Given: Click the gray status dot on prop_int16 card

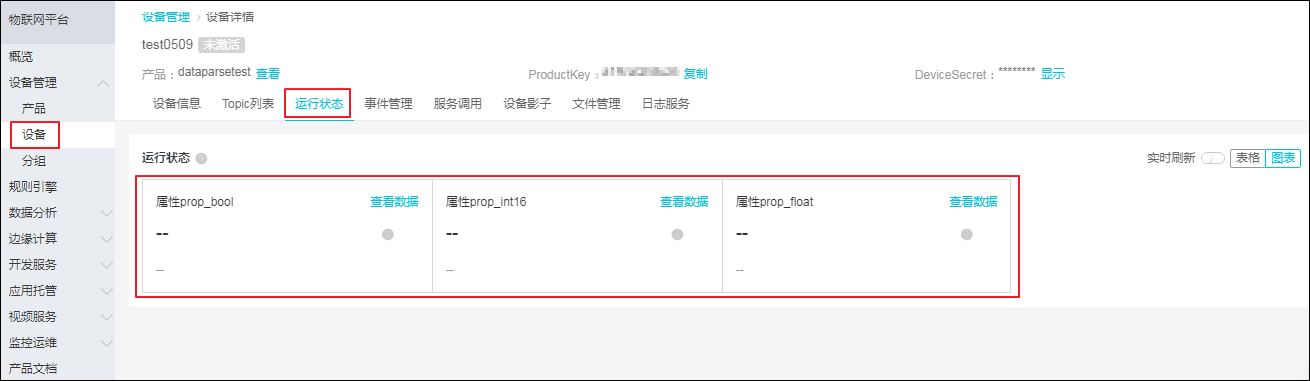Looking at the screenshot, I should 677,234.
